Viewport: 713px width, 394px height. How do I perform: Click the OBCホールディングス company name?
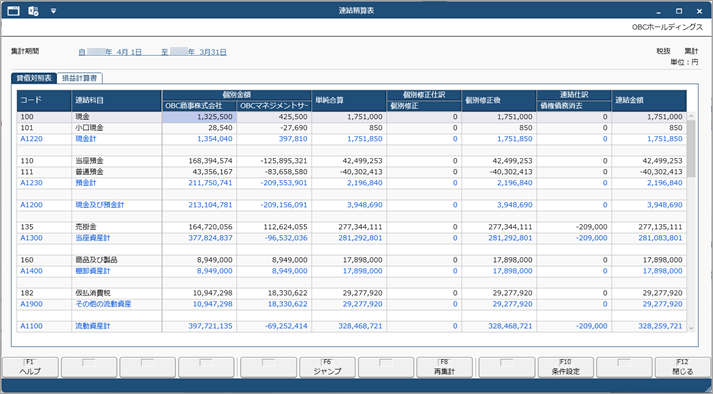[x=667, y=27]
